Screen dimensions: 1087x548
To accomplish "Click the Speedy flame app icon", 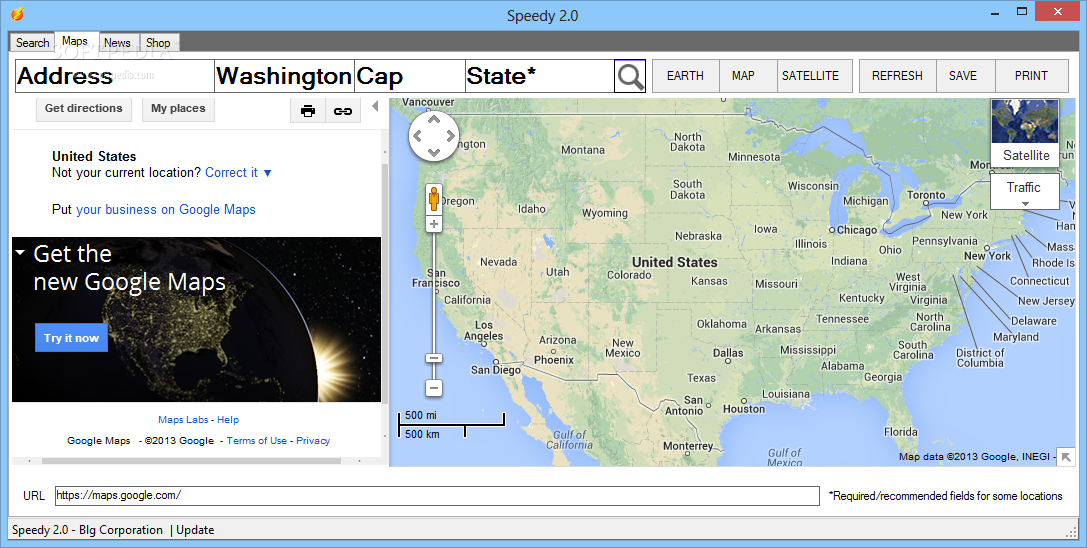I will [x=17, y=14].
